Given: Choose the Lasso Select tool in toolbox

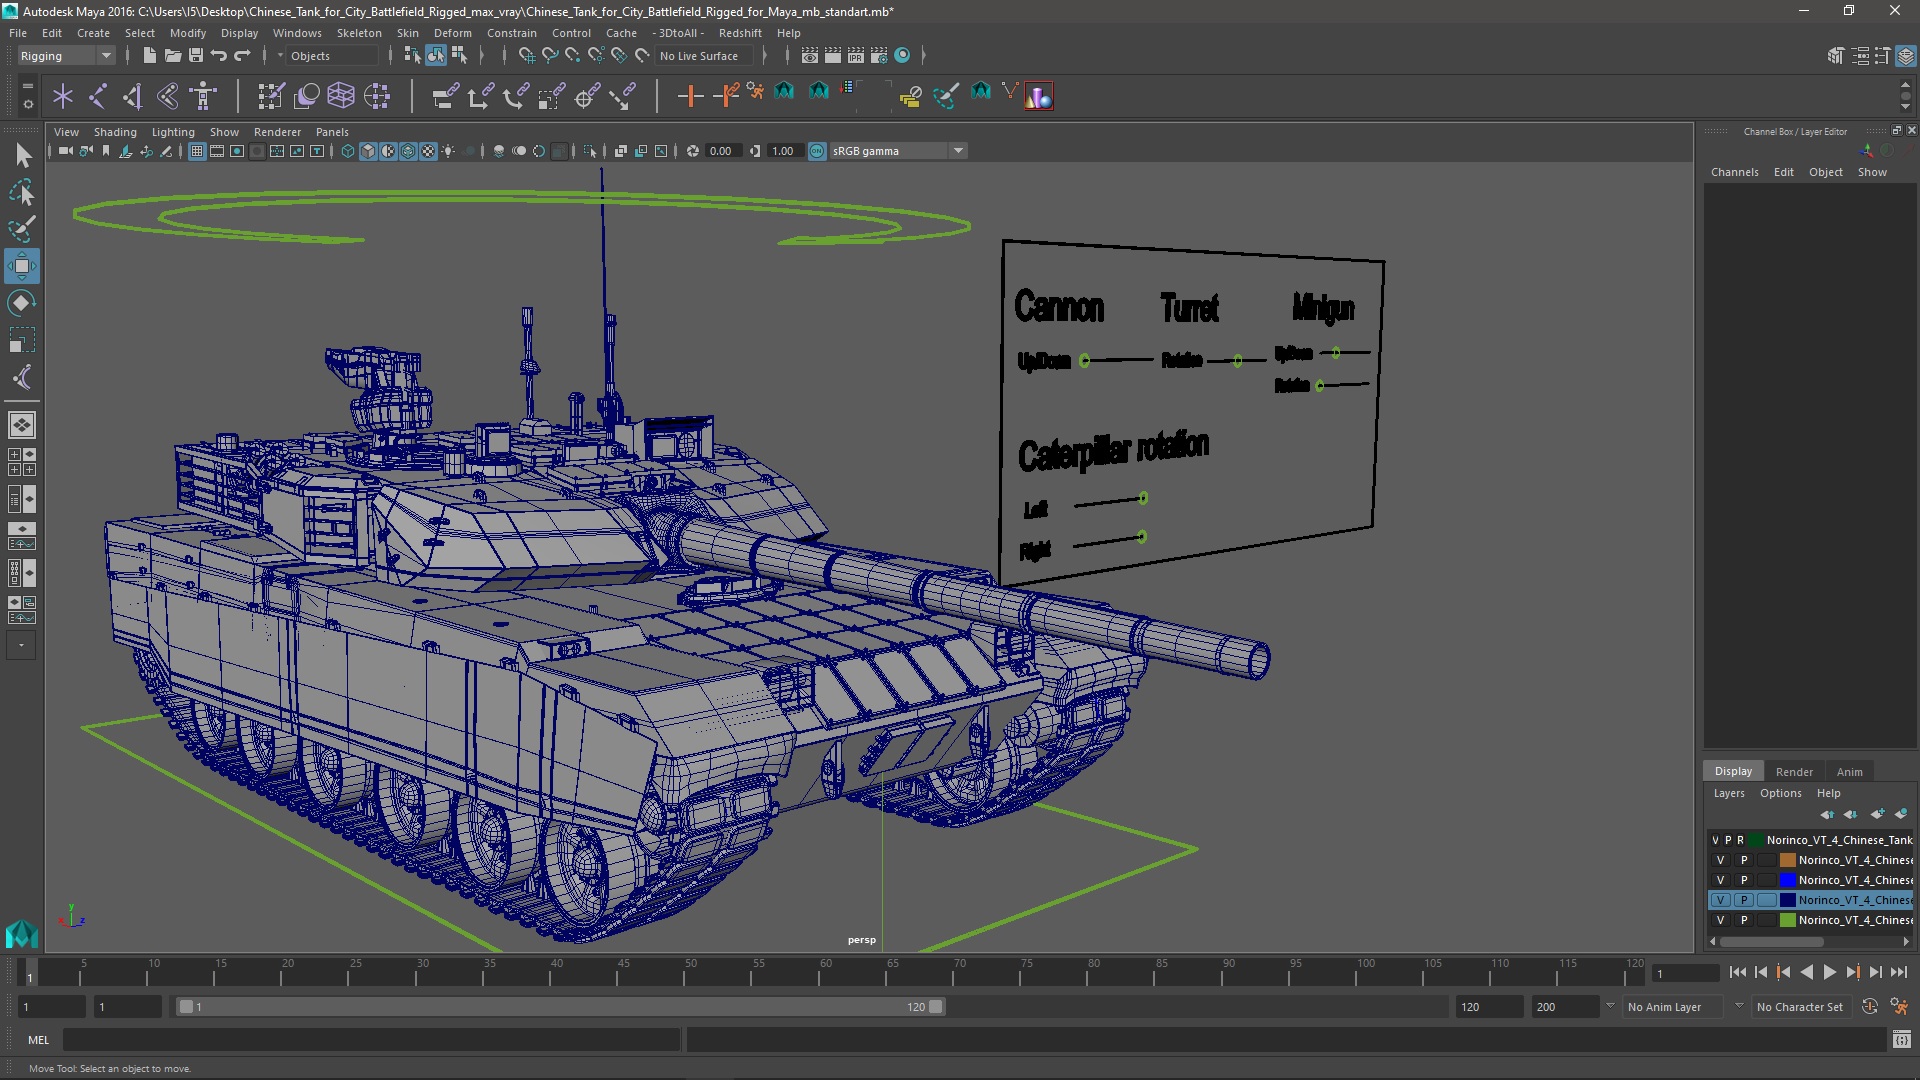Looking at the screenshot, I should click(x=22, y=192).
